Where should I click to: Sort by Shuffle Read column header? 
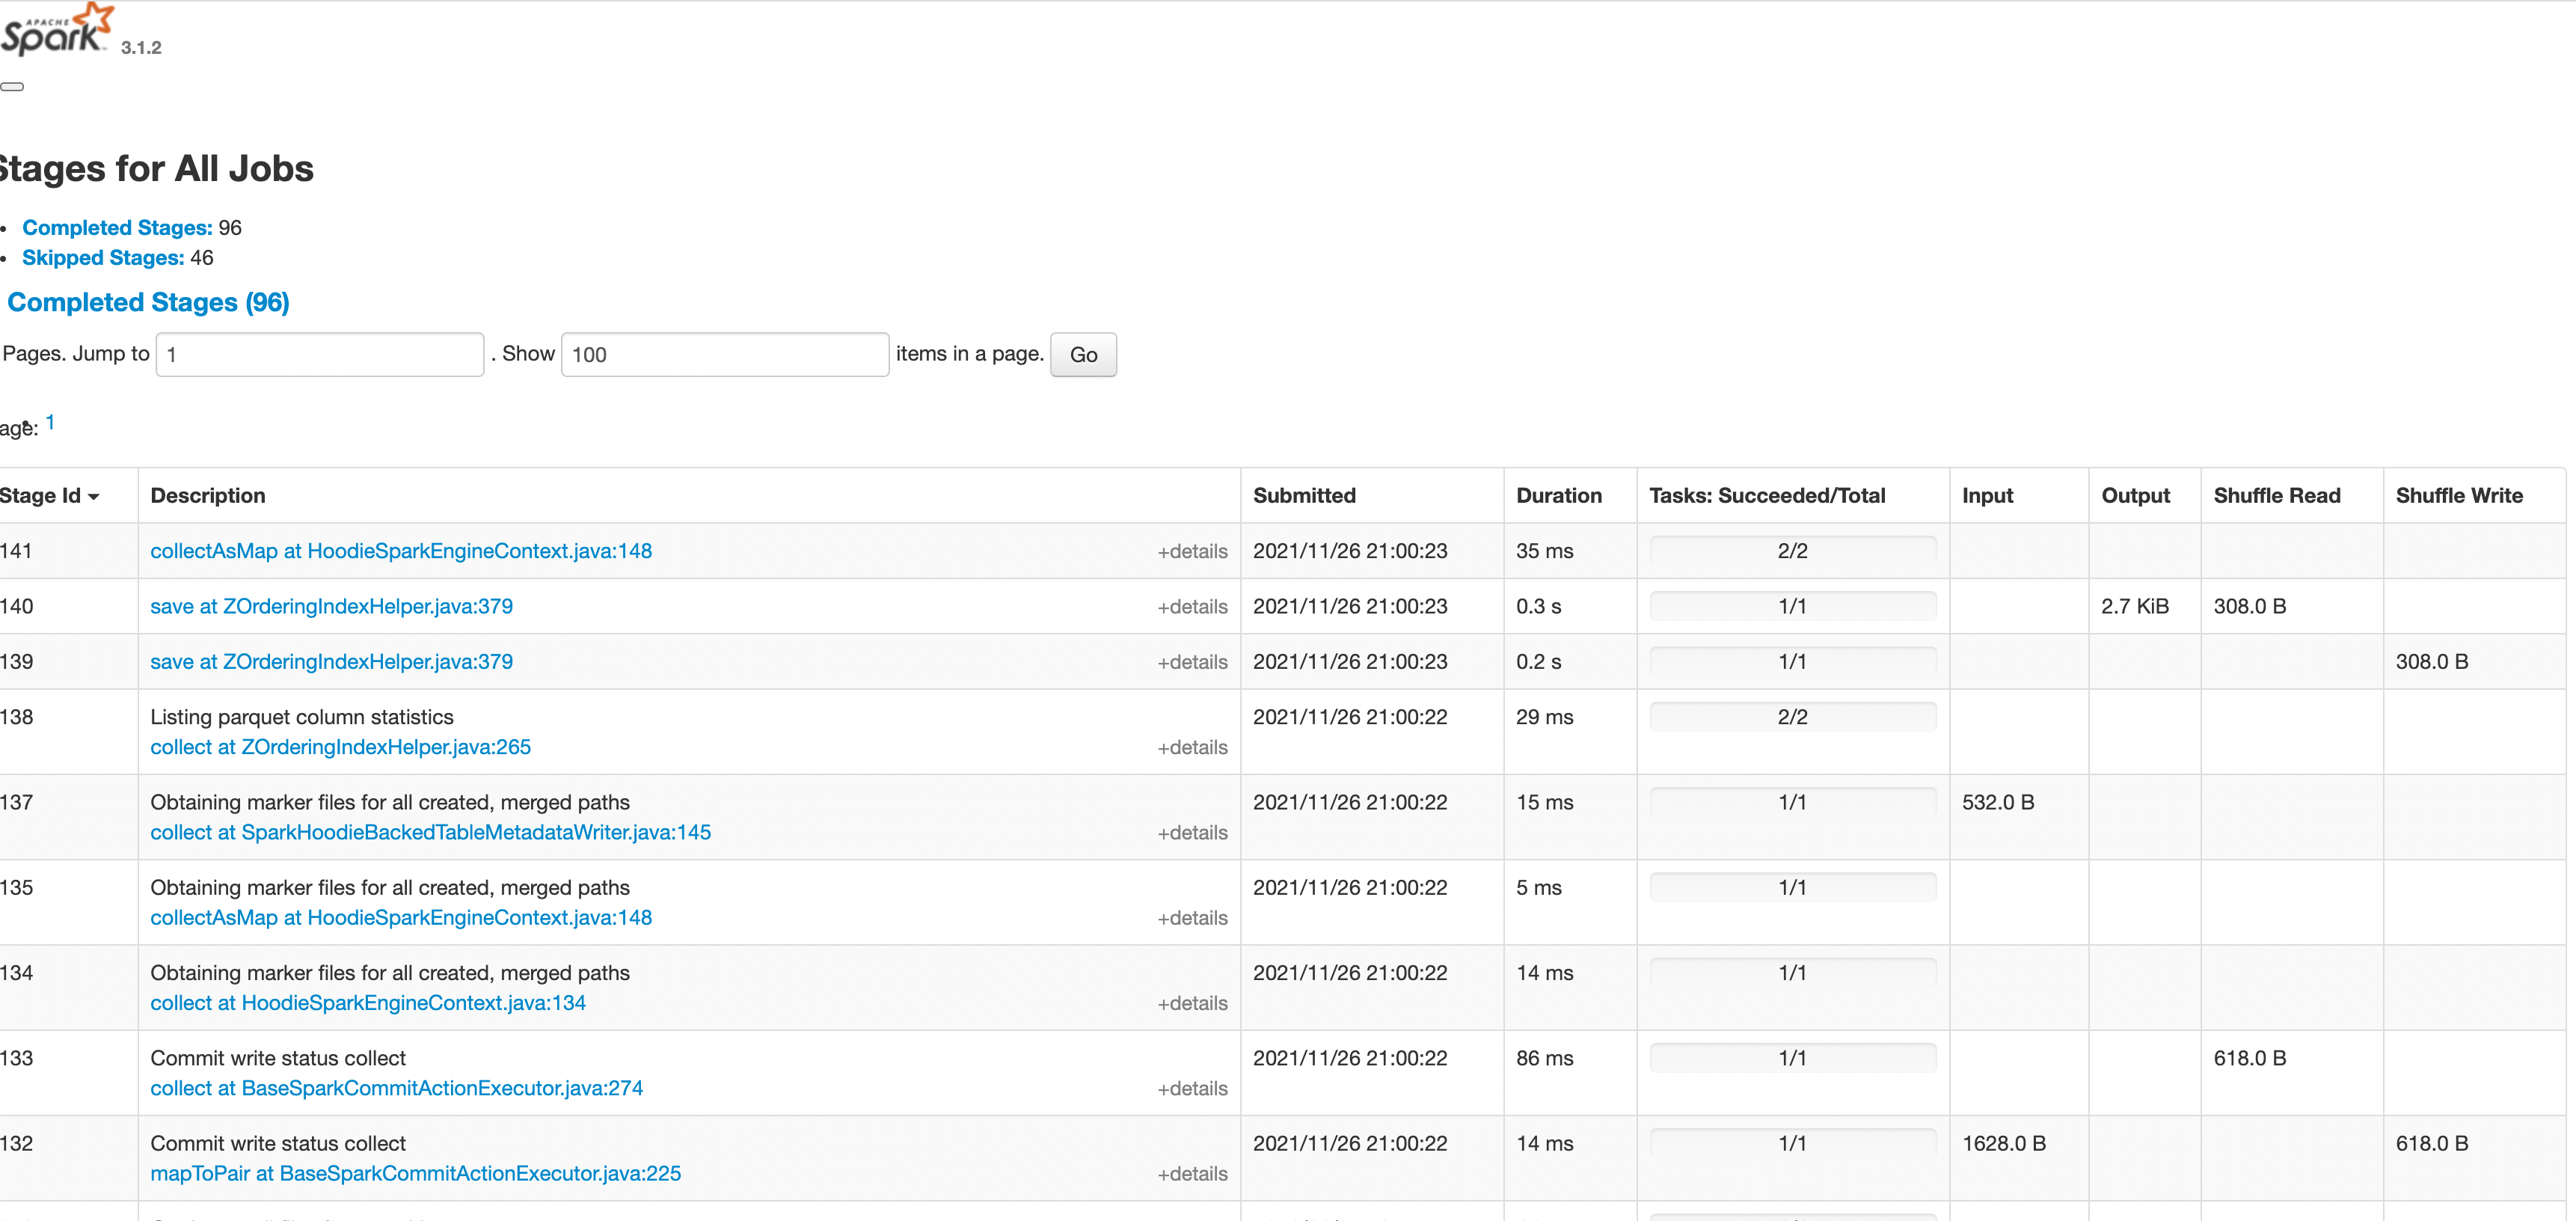point(2276,496)
